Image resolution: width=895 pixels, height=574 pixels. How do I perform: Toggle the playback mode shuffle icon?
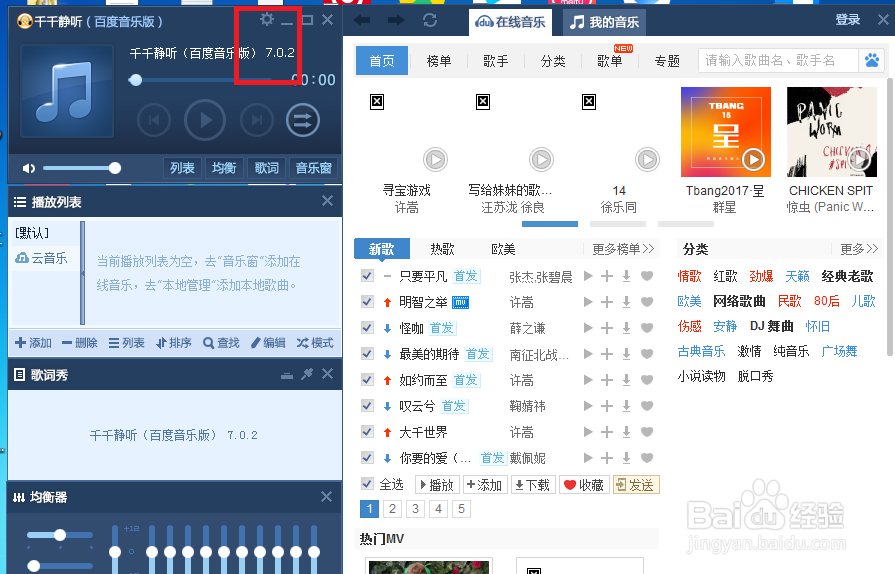pos(303,120)
